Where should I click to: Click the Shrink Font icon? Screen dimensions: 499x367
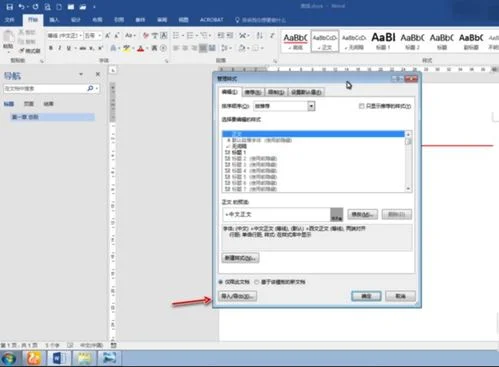[x=117, y=36]
